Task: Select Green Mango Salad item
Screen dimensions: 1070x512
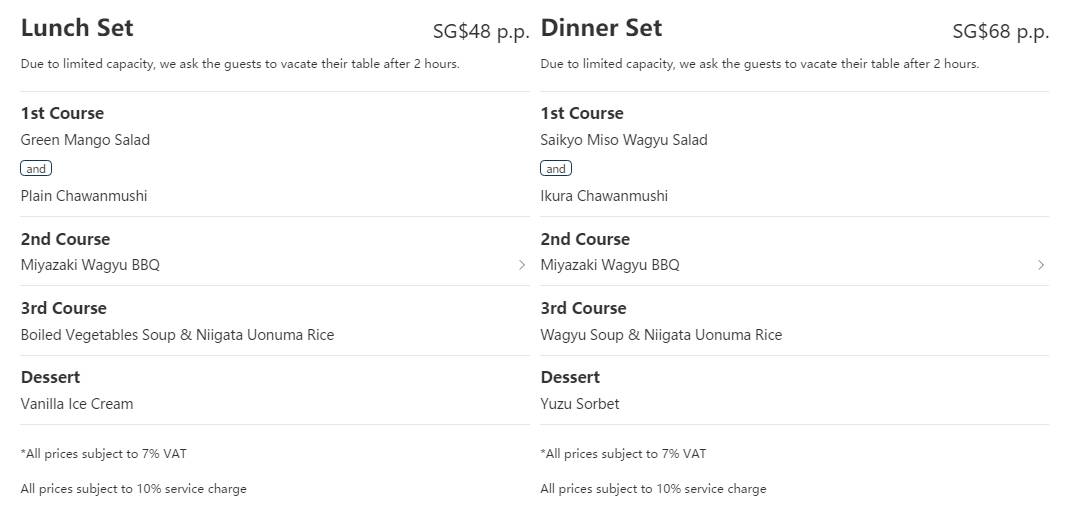Action: point(85,140)
